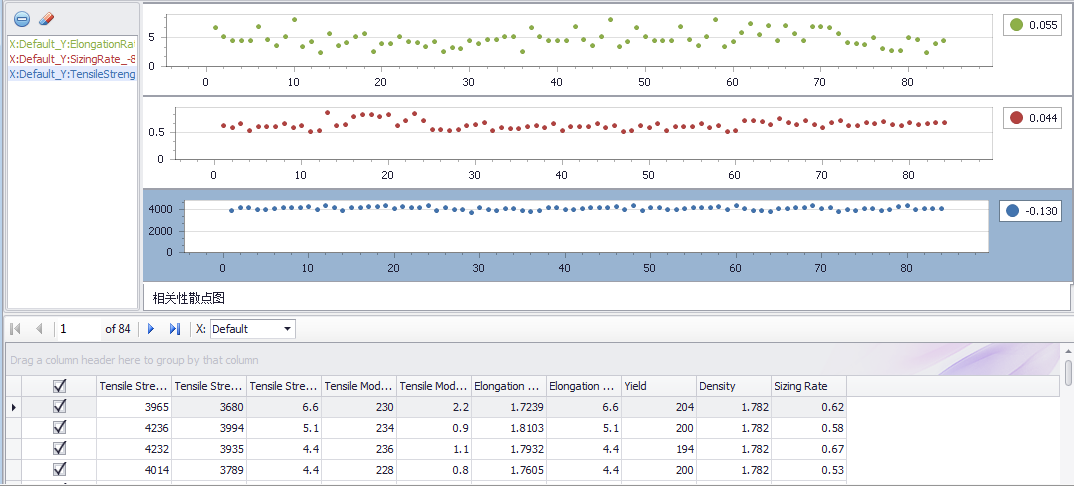Select X:Default_Y:ElongationRate series in list
Image resolution: width=1074 pixels, height=486 pixels.
(73, 42)
